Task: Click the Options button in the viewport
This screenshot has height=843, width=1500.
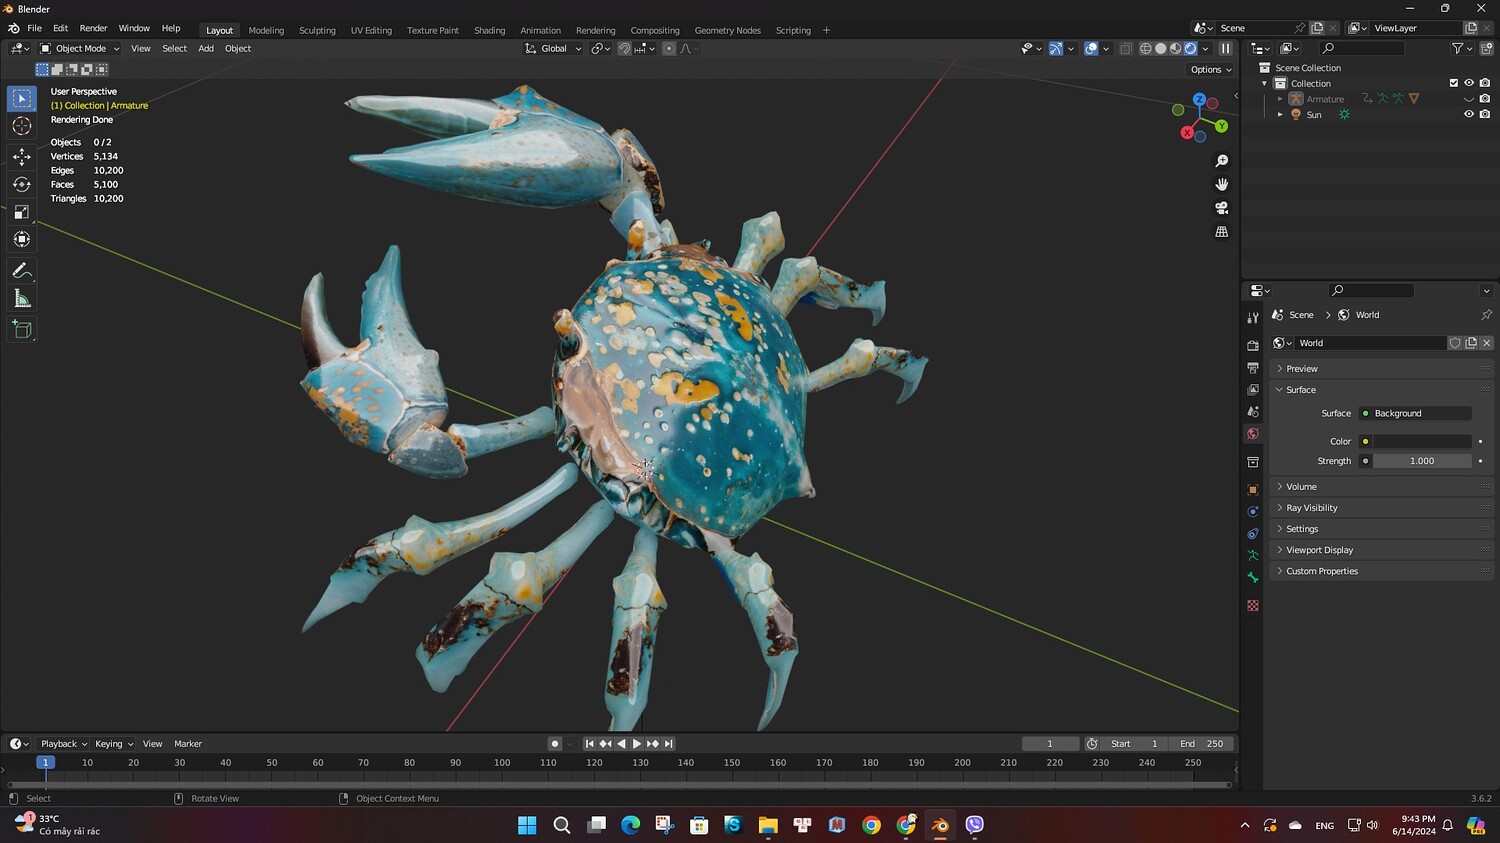Action: 1210,70
